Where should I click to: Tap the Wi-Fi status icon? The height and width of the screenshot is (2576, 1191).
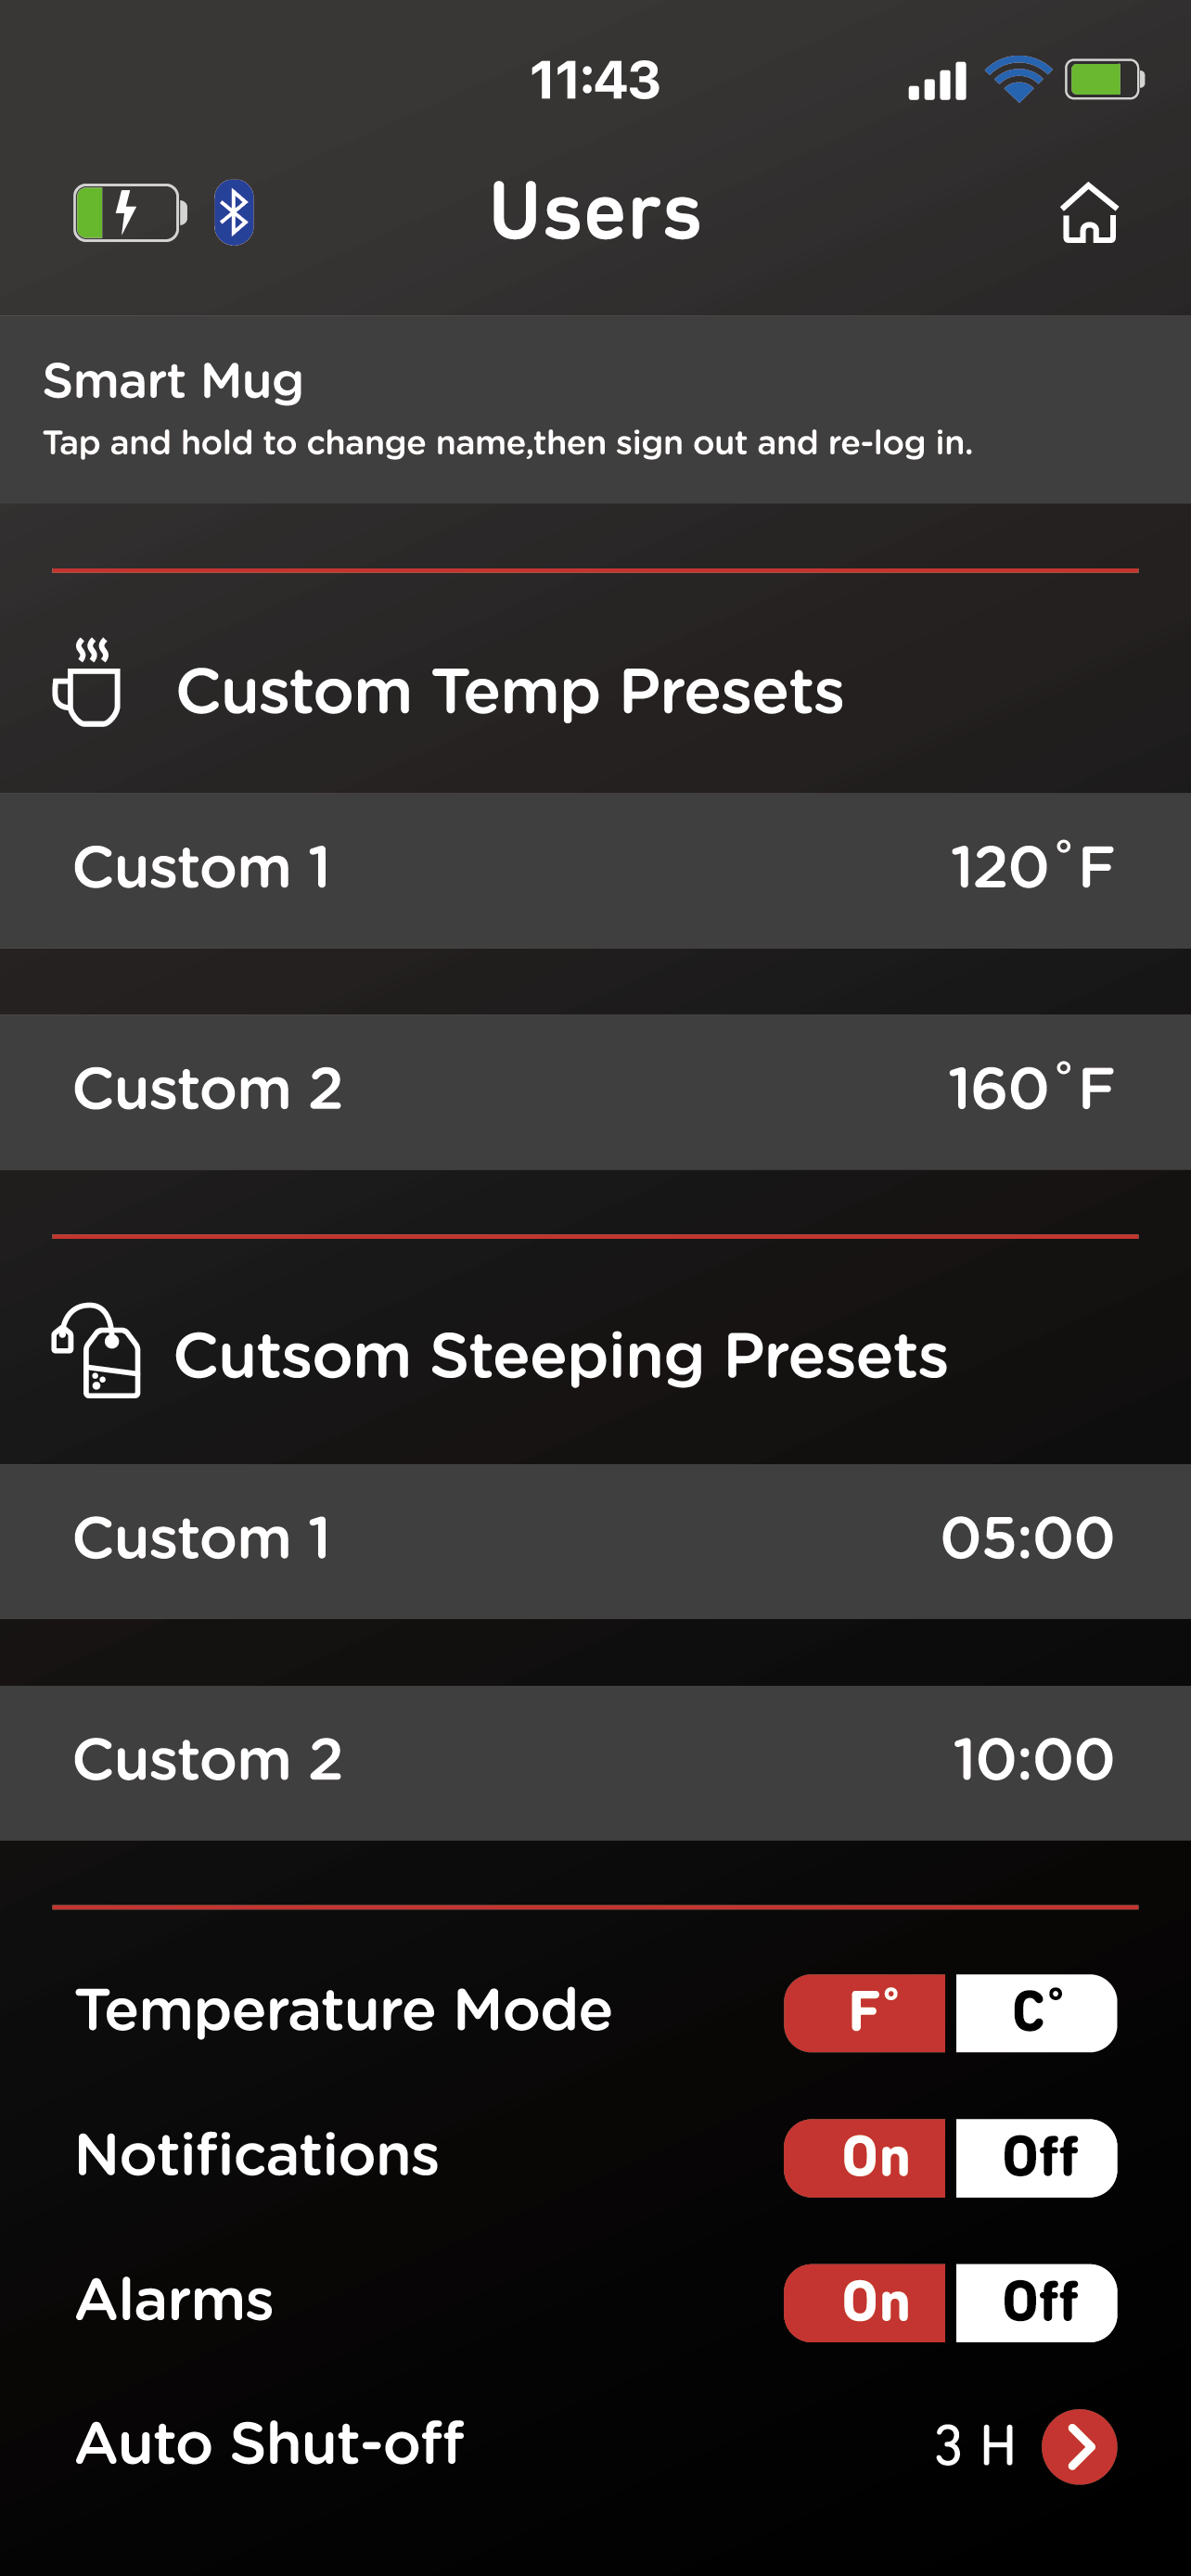1017,79
